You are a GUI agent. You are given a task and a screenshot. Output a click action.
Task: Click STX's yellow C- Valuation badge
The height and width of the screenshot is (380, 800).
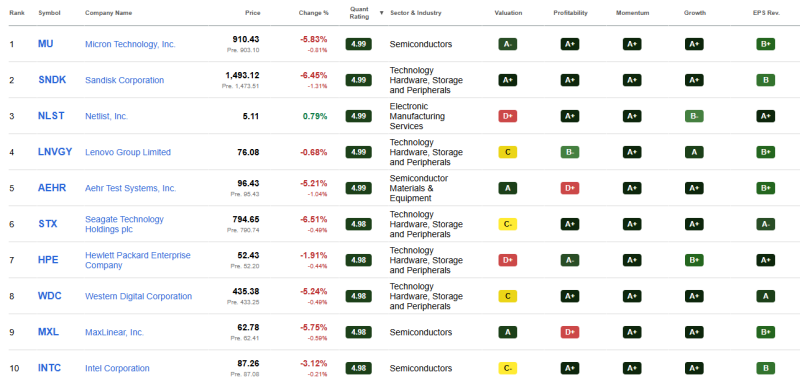click(x=508, y=224)
